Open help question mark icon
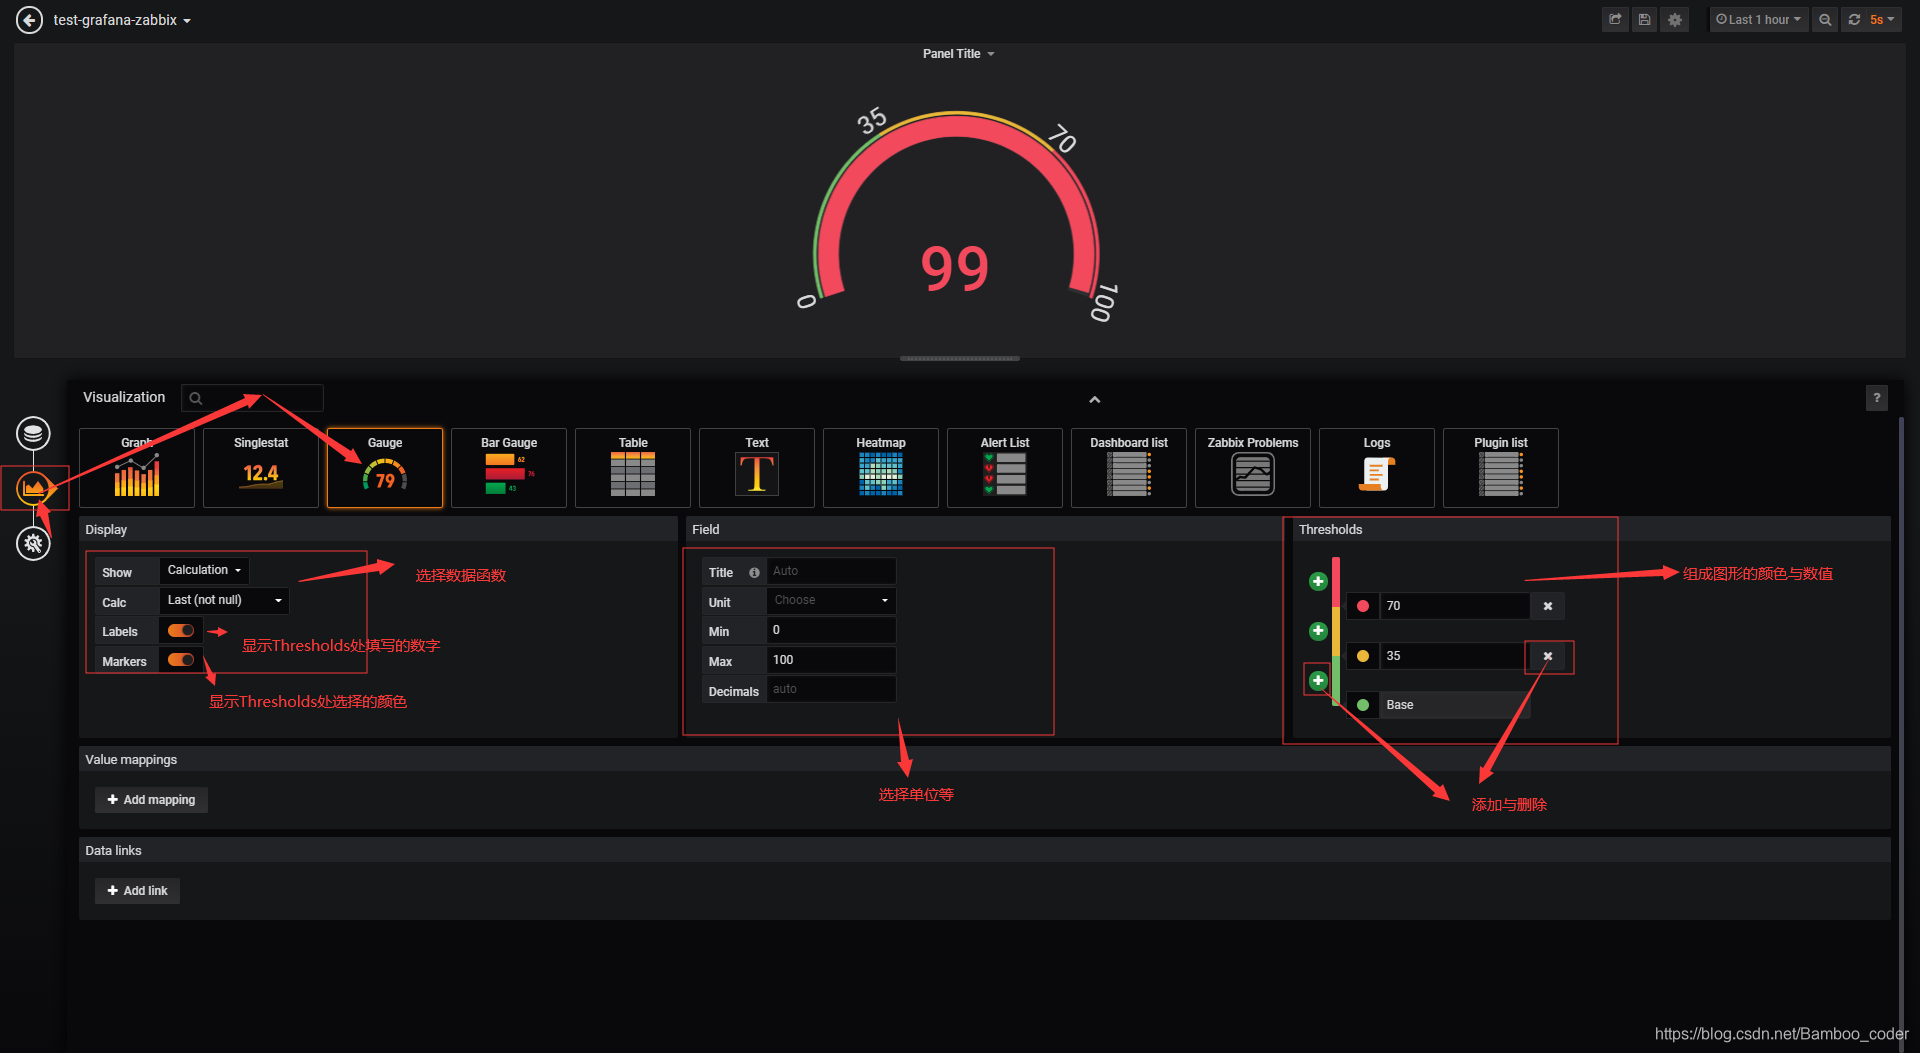The width and height of the screenshot is (1920, 1053). (1877, 398)
